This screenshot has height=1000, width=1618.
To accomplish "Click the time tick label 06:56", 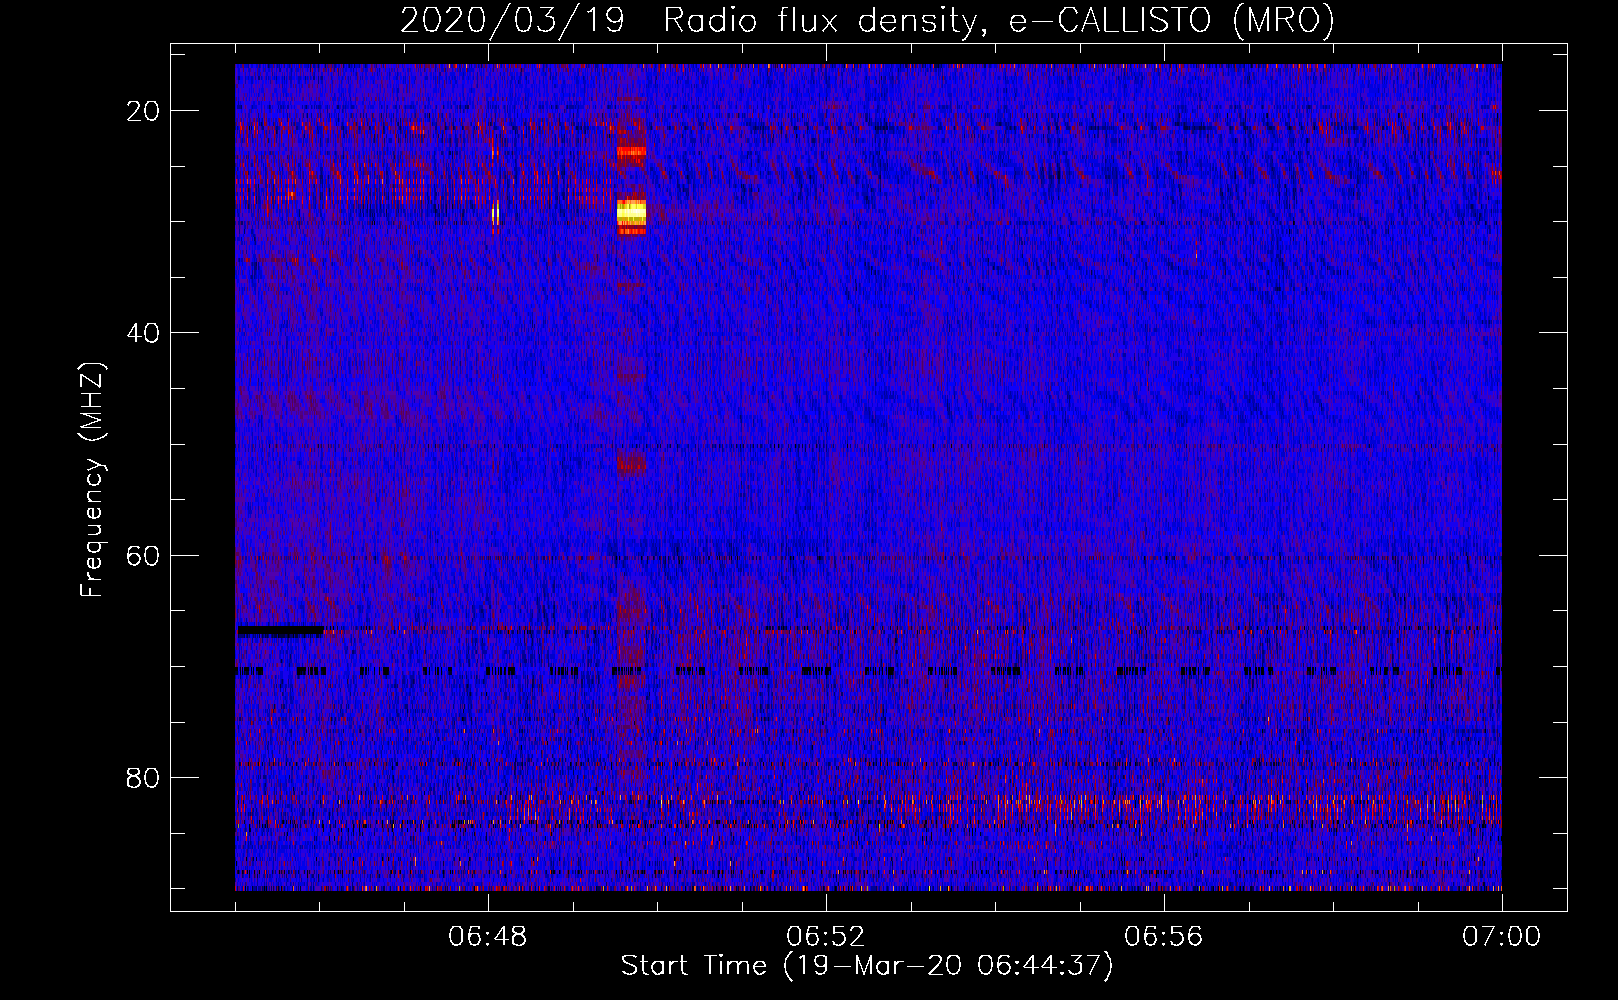I will point(1163,937).
